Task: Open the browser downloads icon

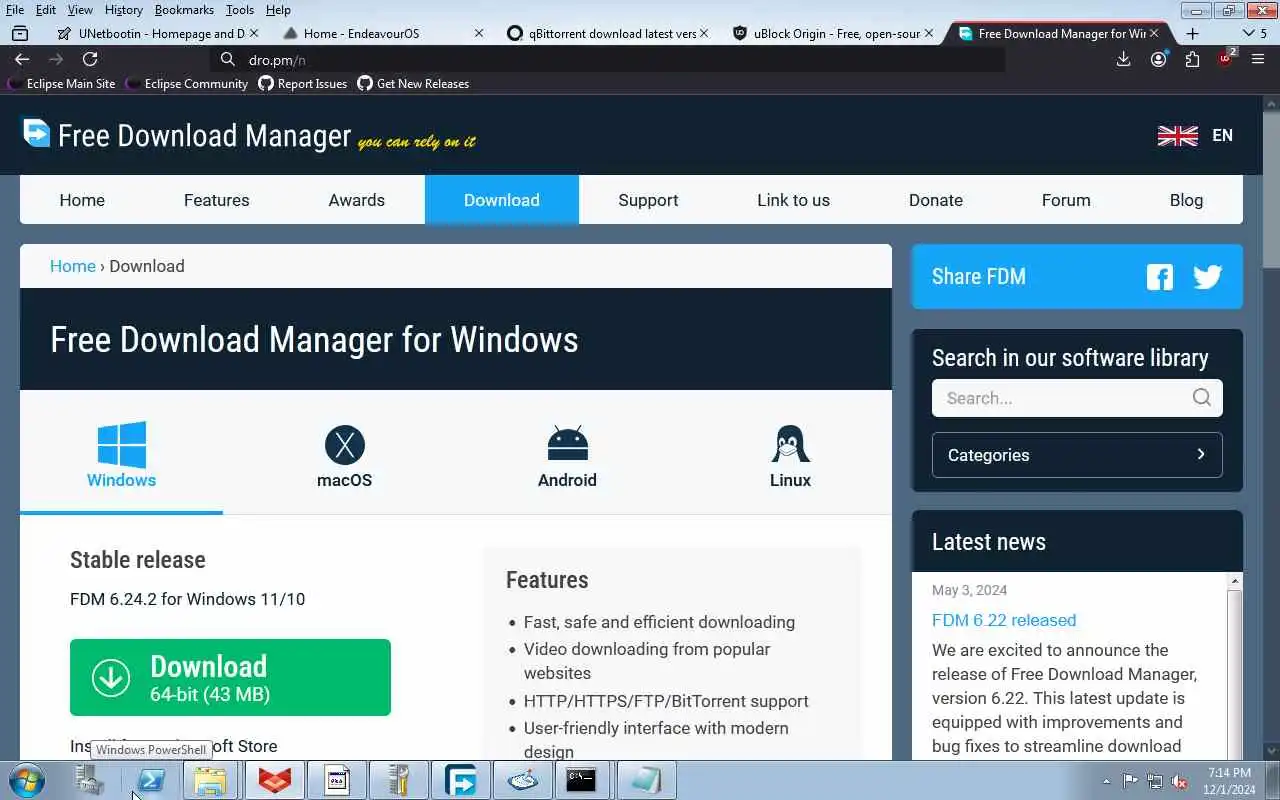Action: point(1124,59)
